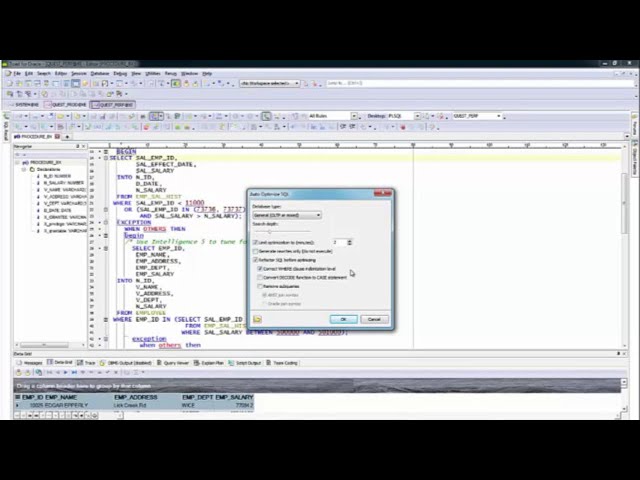
Task: Close the Auto Optimize SQL dialog
Action: coord(383,193)
